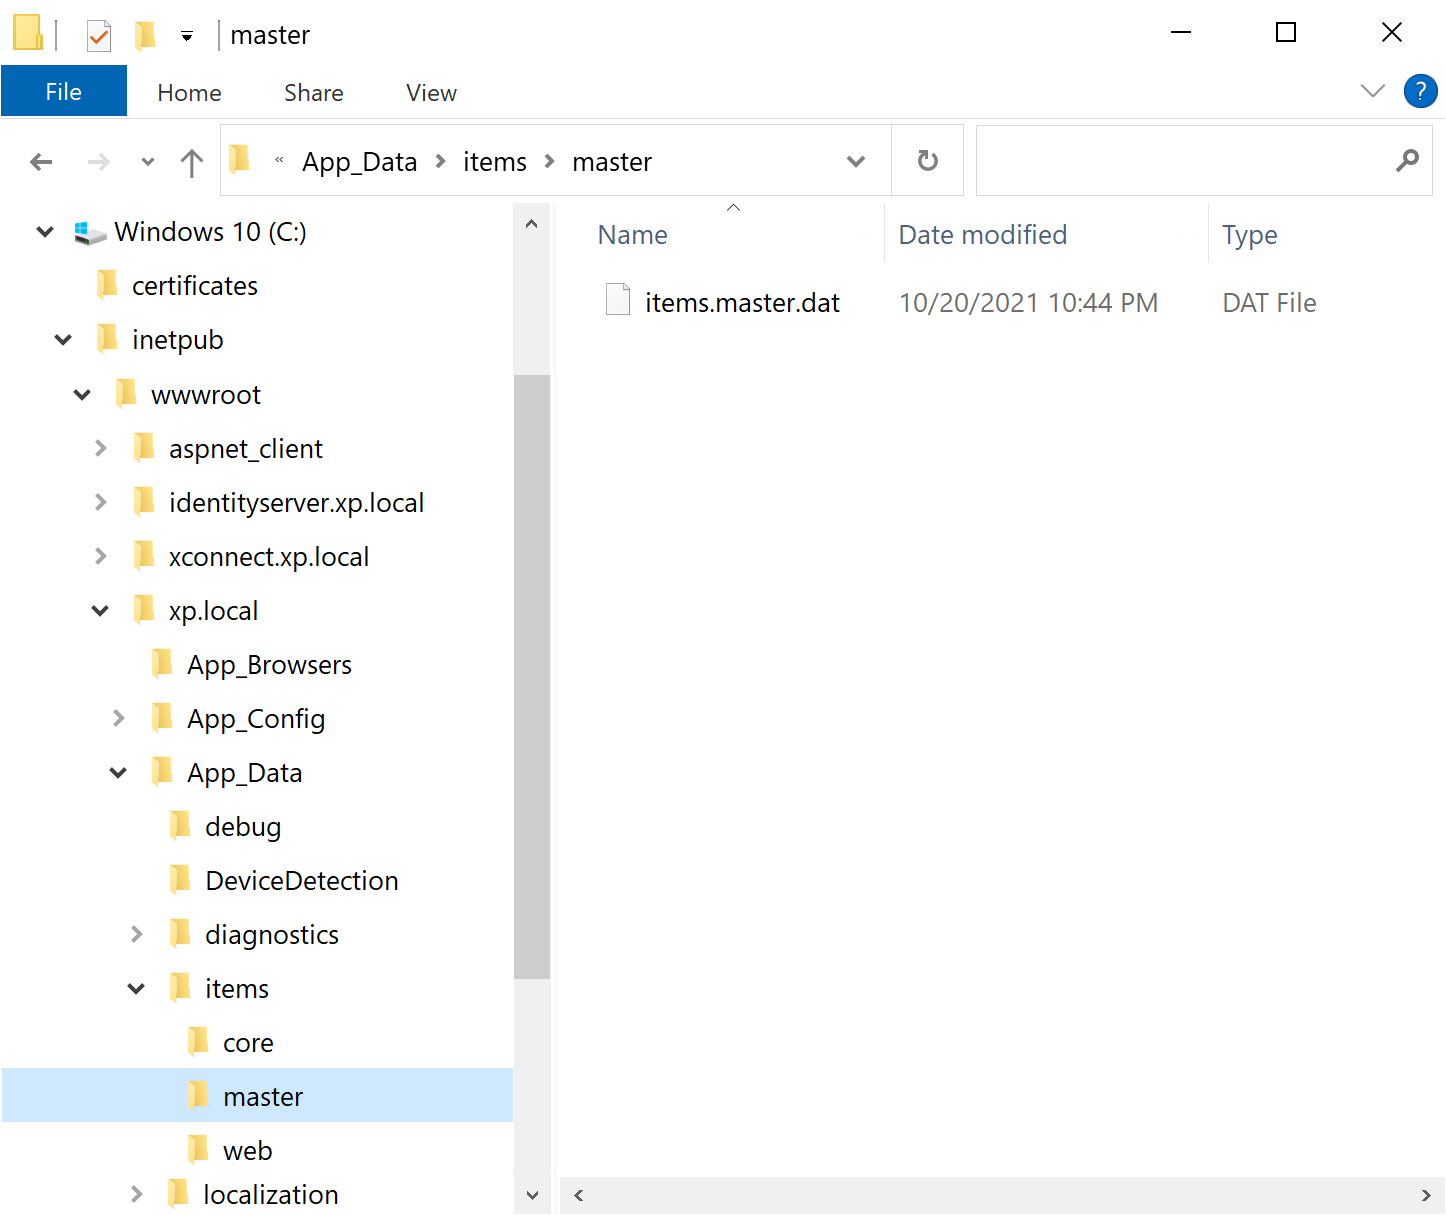Click the search magnifier icon

click(1407, 161)
